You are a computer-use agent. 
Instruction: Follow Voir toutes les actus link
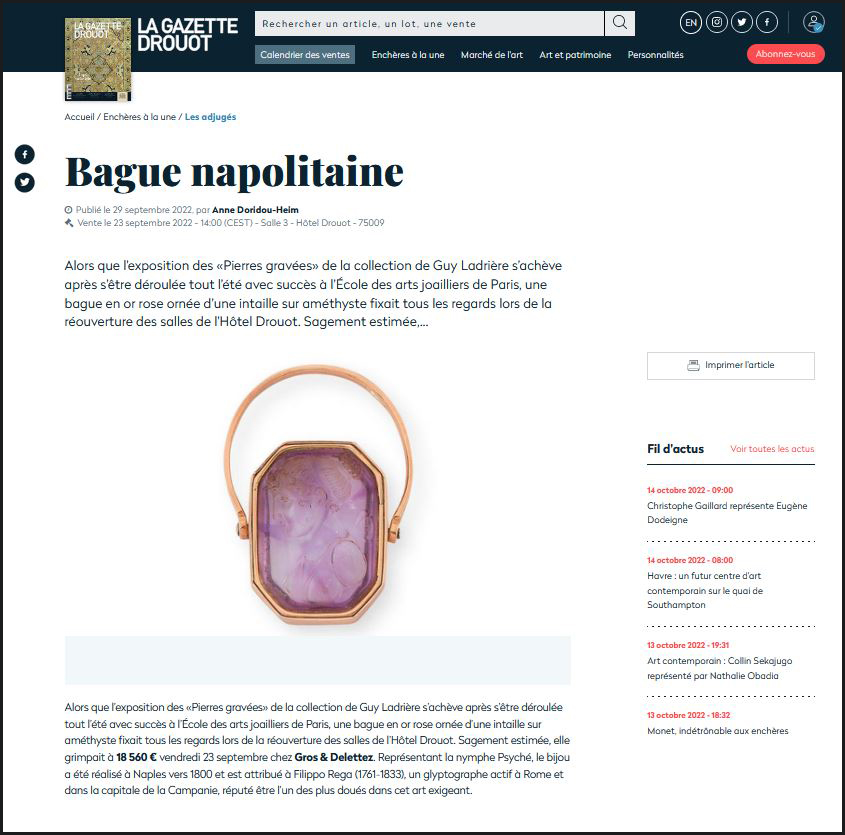(772, 448)
